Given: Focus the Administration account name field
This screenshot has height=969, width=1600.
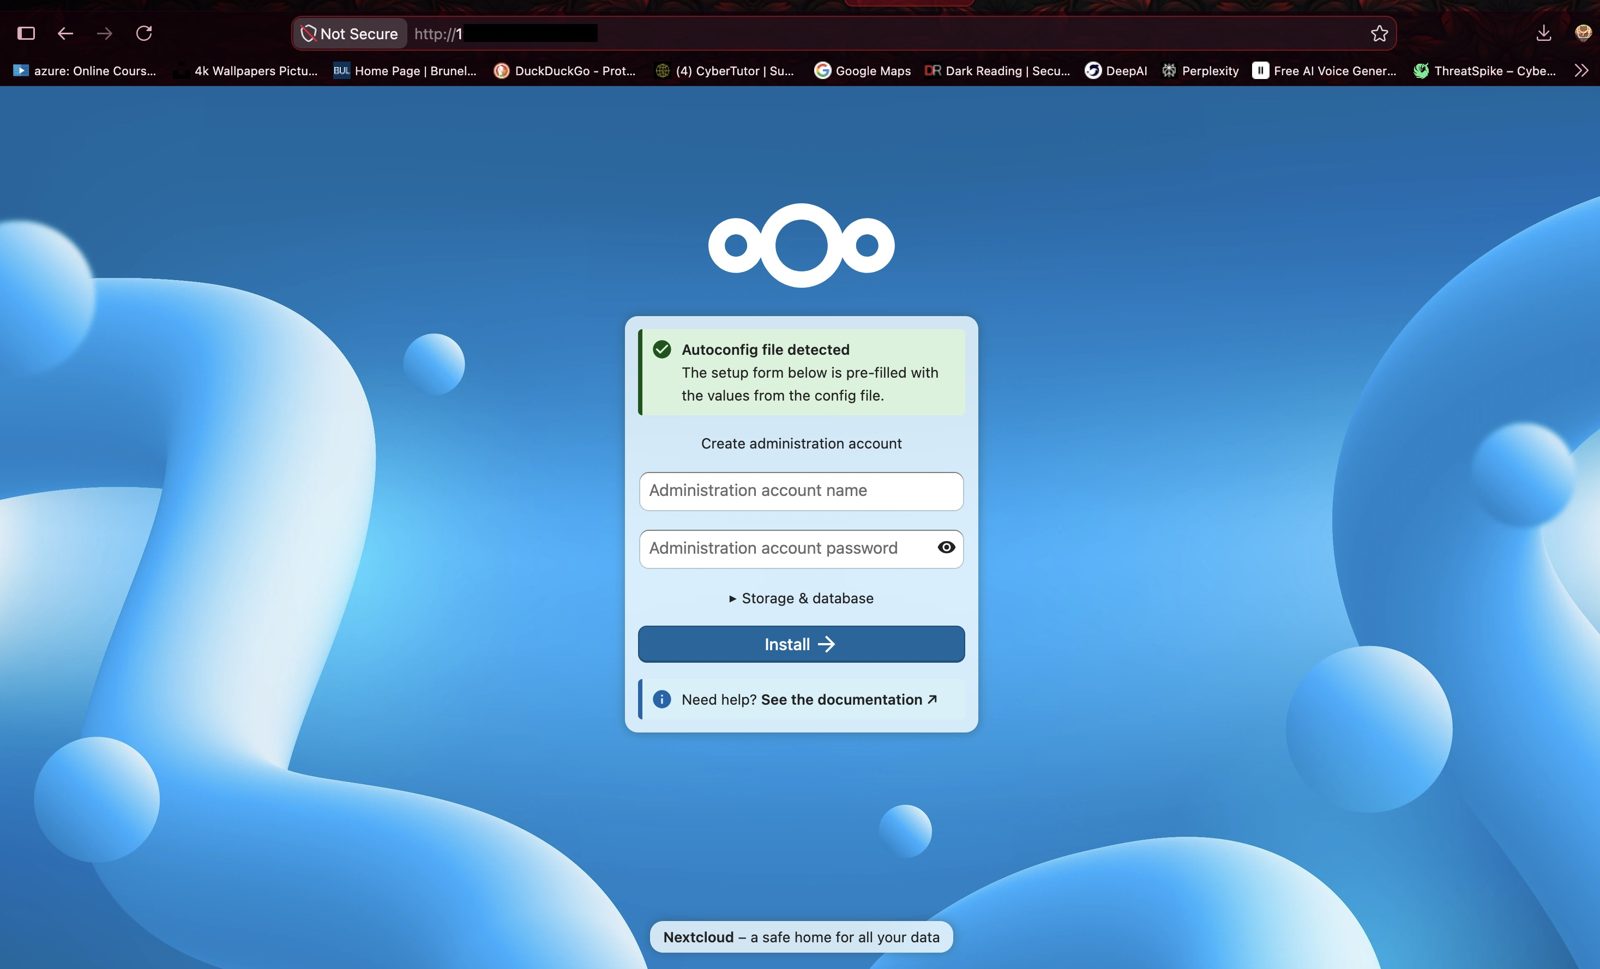Looking at the screenshot, I should (x=801, y=491).
